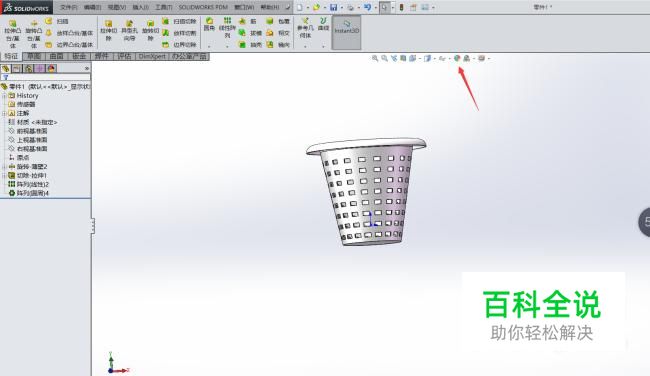Click the Mirror (镜向) tool
This screenshot has width=650, height=376.
click(x=278, y=44)
